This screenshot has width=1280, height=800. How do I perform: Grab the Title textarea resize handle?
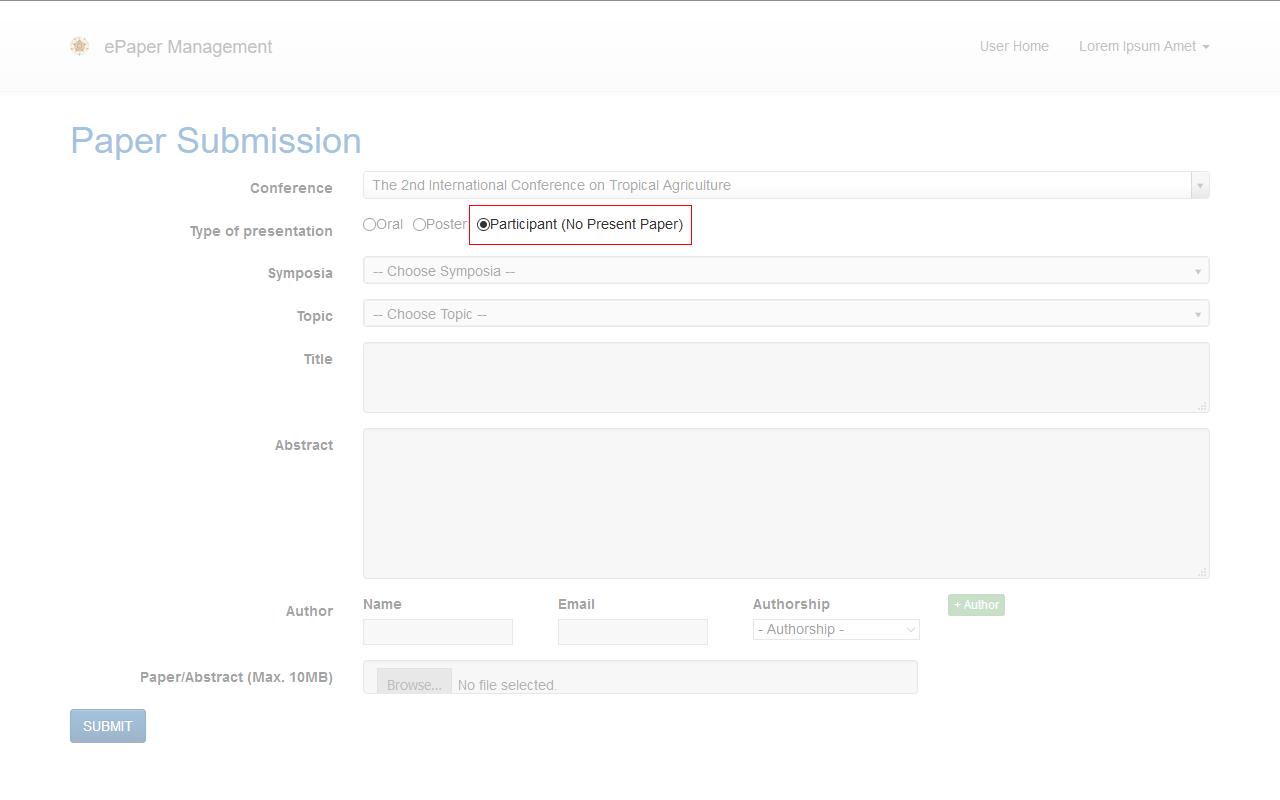1203,406
